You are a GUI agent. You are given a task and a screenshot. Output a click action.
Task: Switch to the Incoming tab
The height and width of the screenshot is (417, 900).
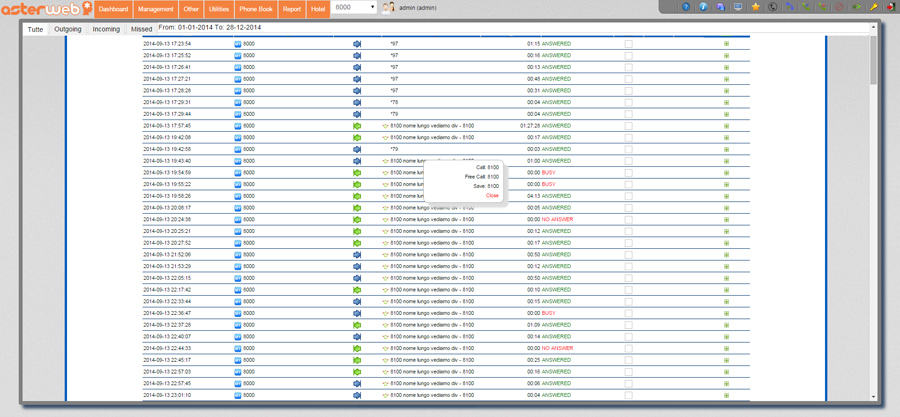[106, 29]
